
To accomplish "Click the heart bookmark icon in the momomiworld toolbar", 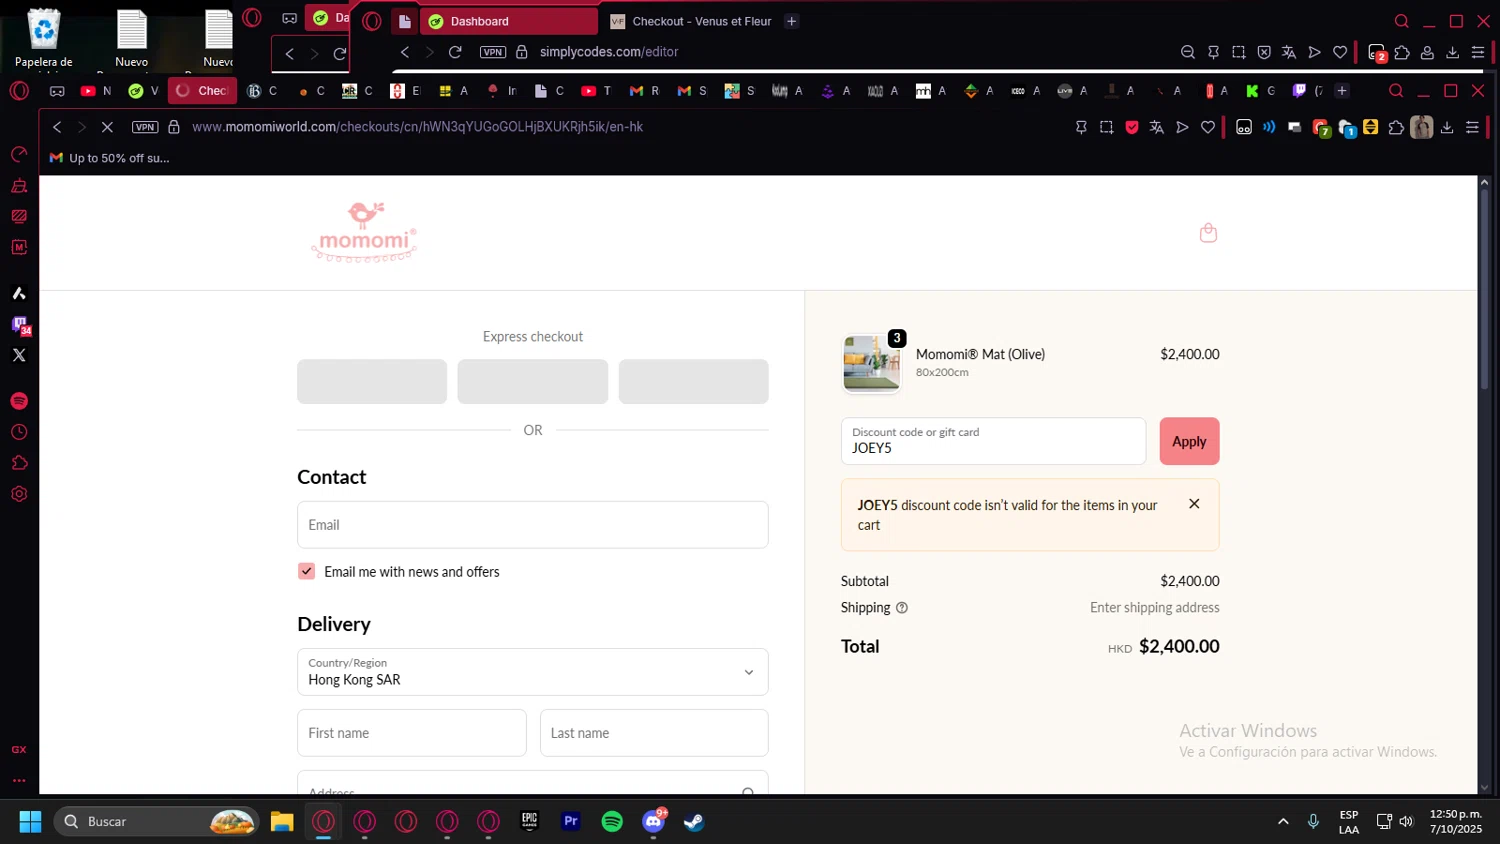I will 1208,127.
